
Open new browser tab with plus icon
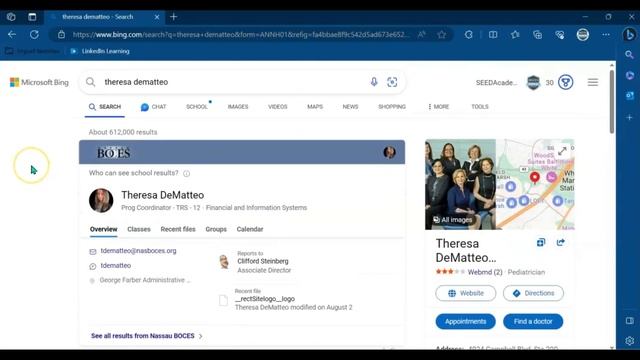[174, 17]
